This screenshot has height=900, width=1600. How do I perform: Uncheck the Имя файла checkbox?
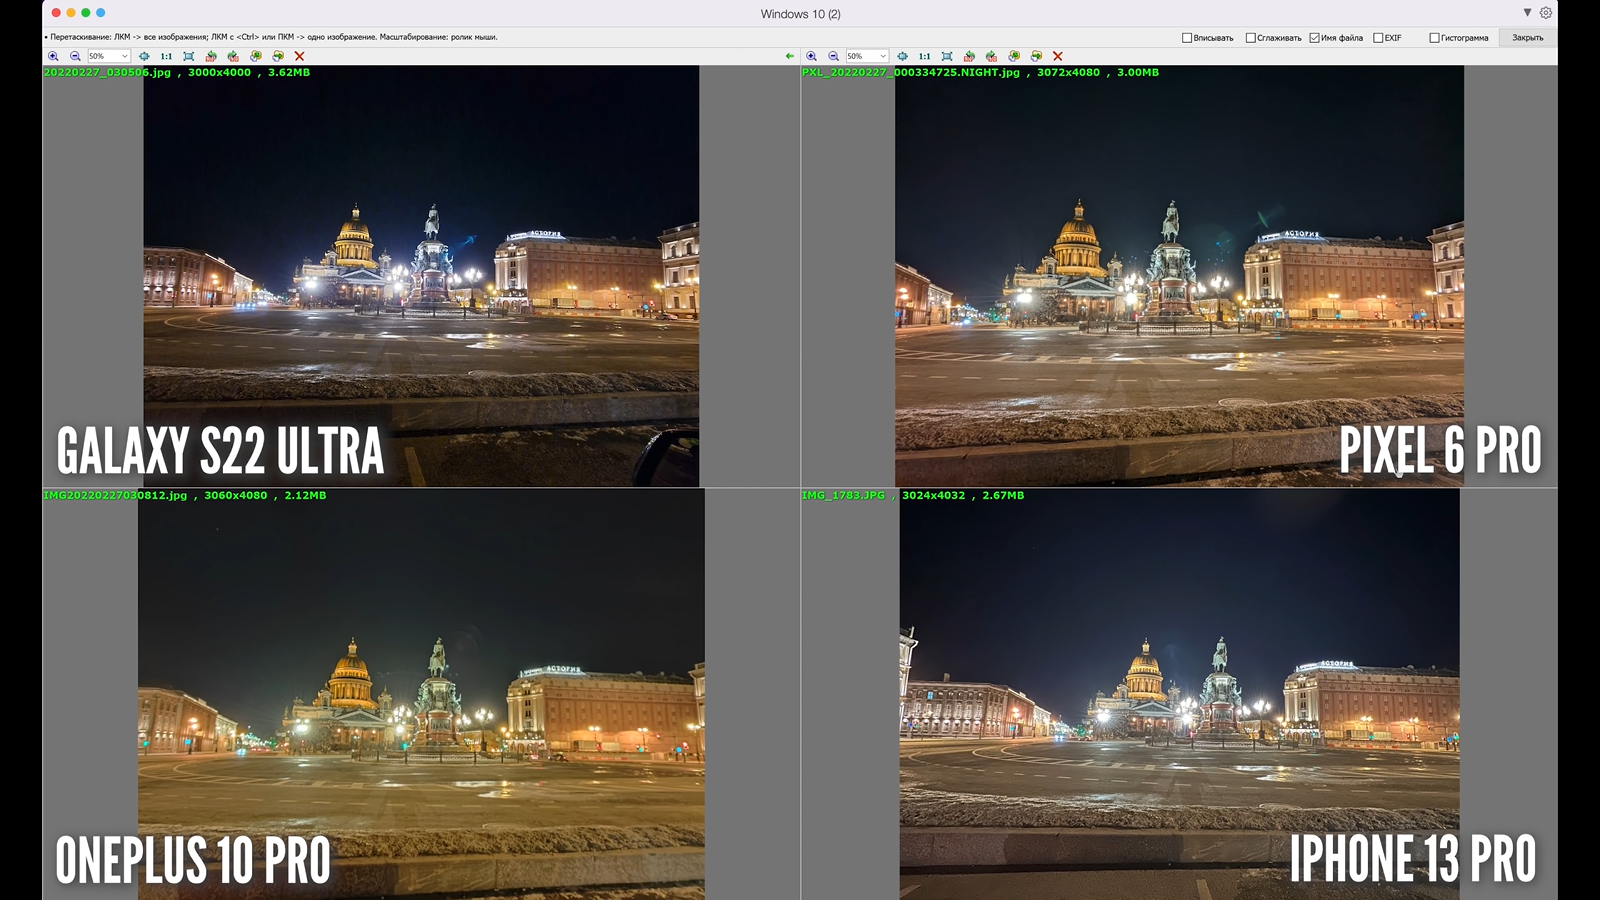(x=1314, y=38)
